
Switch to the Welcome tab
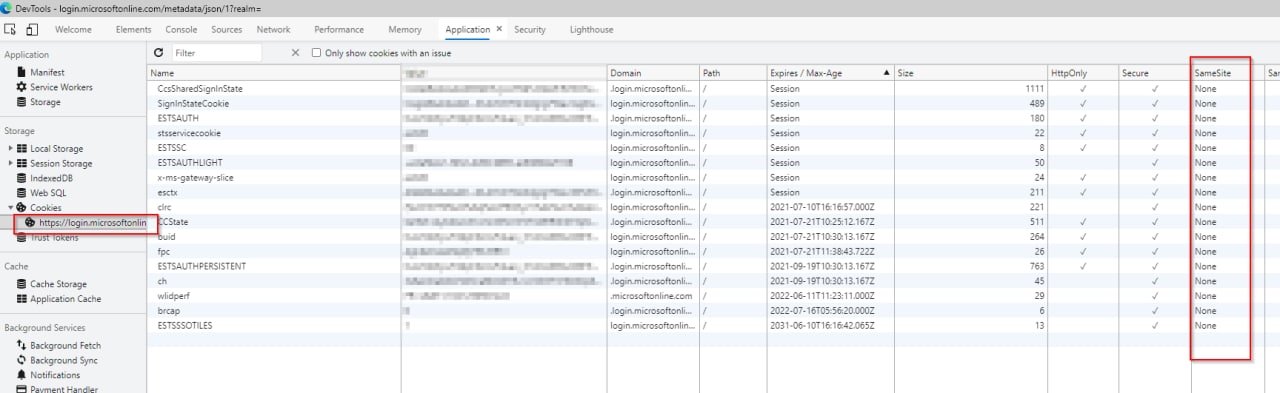coord(73,30)
